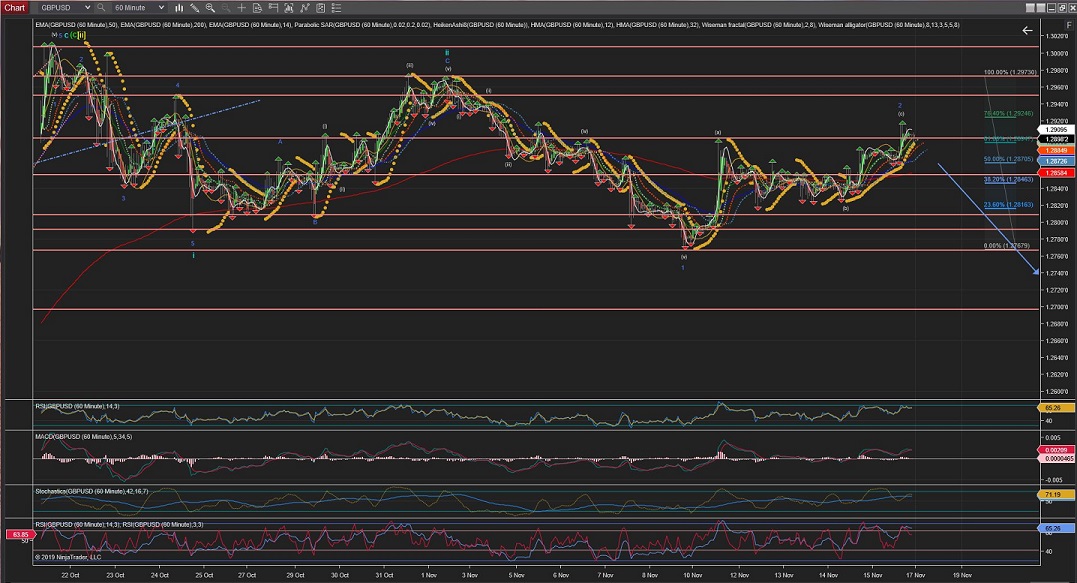
Task: Show the data box
Action: click(257, 7)
